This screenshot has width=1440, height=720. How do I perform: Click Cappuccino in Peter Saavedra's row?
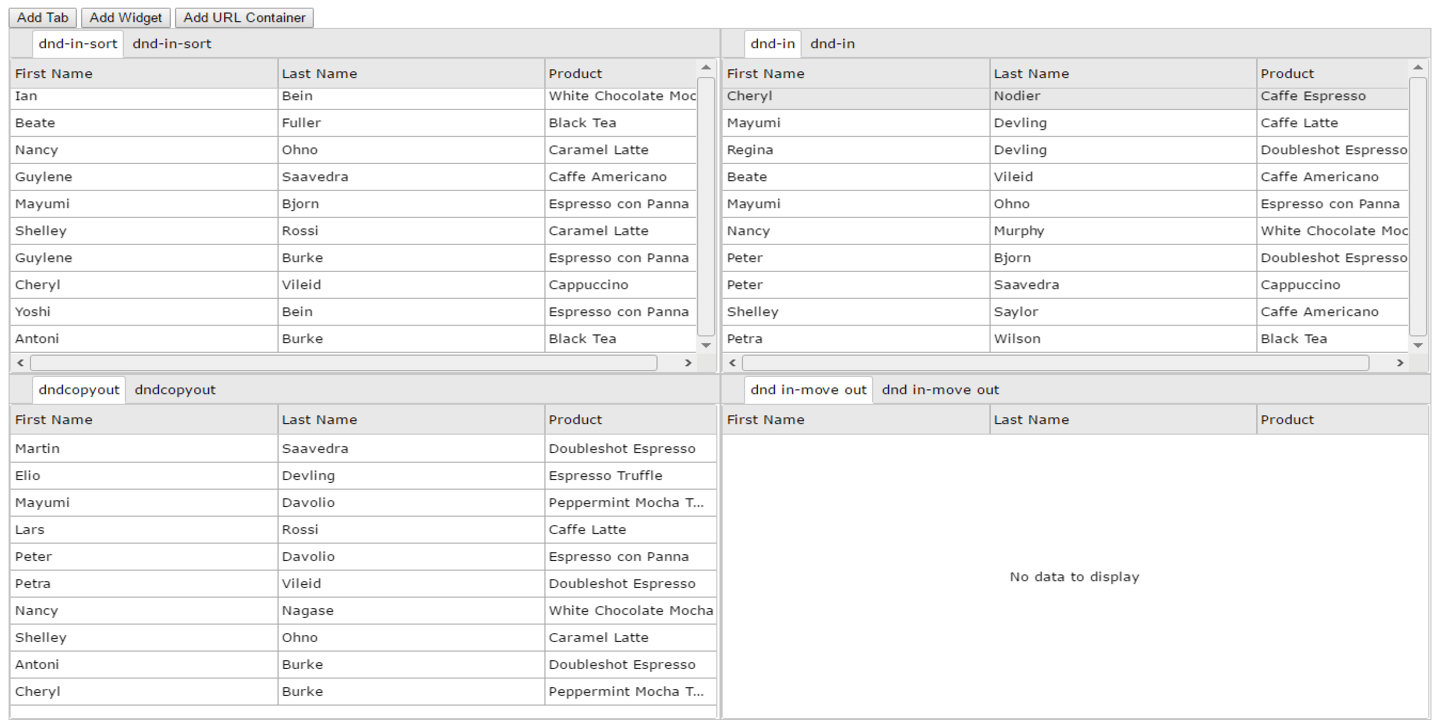tap(1333, 285)
